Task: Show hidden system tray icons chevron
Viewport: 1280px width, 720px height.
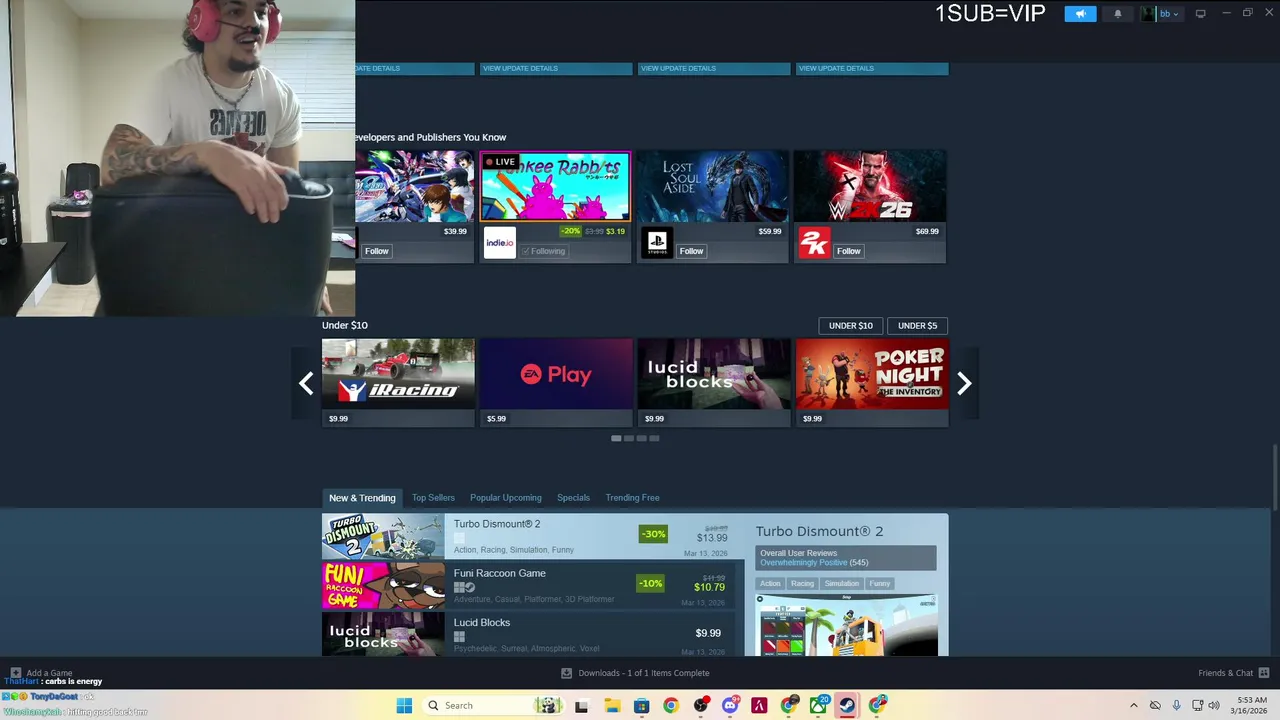Action: [x=1134, y=706]
